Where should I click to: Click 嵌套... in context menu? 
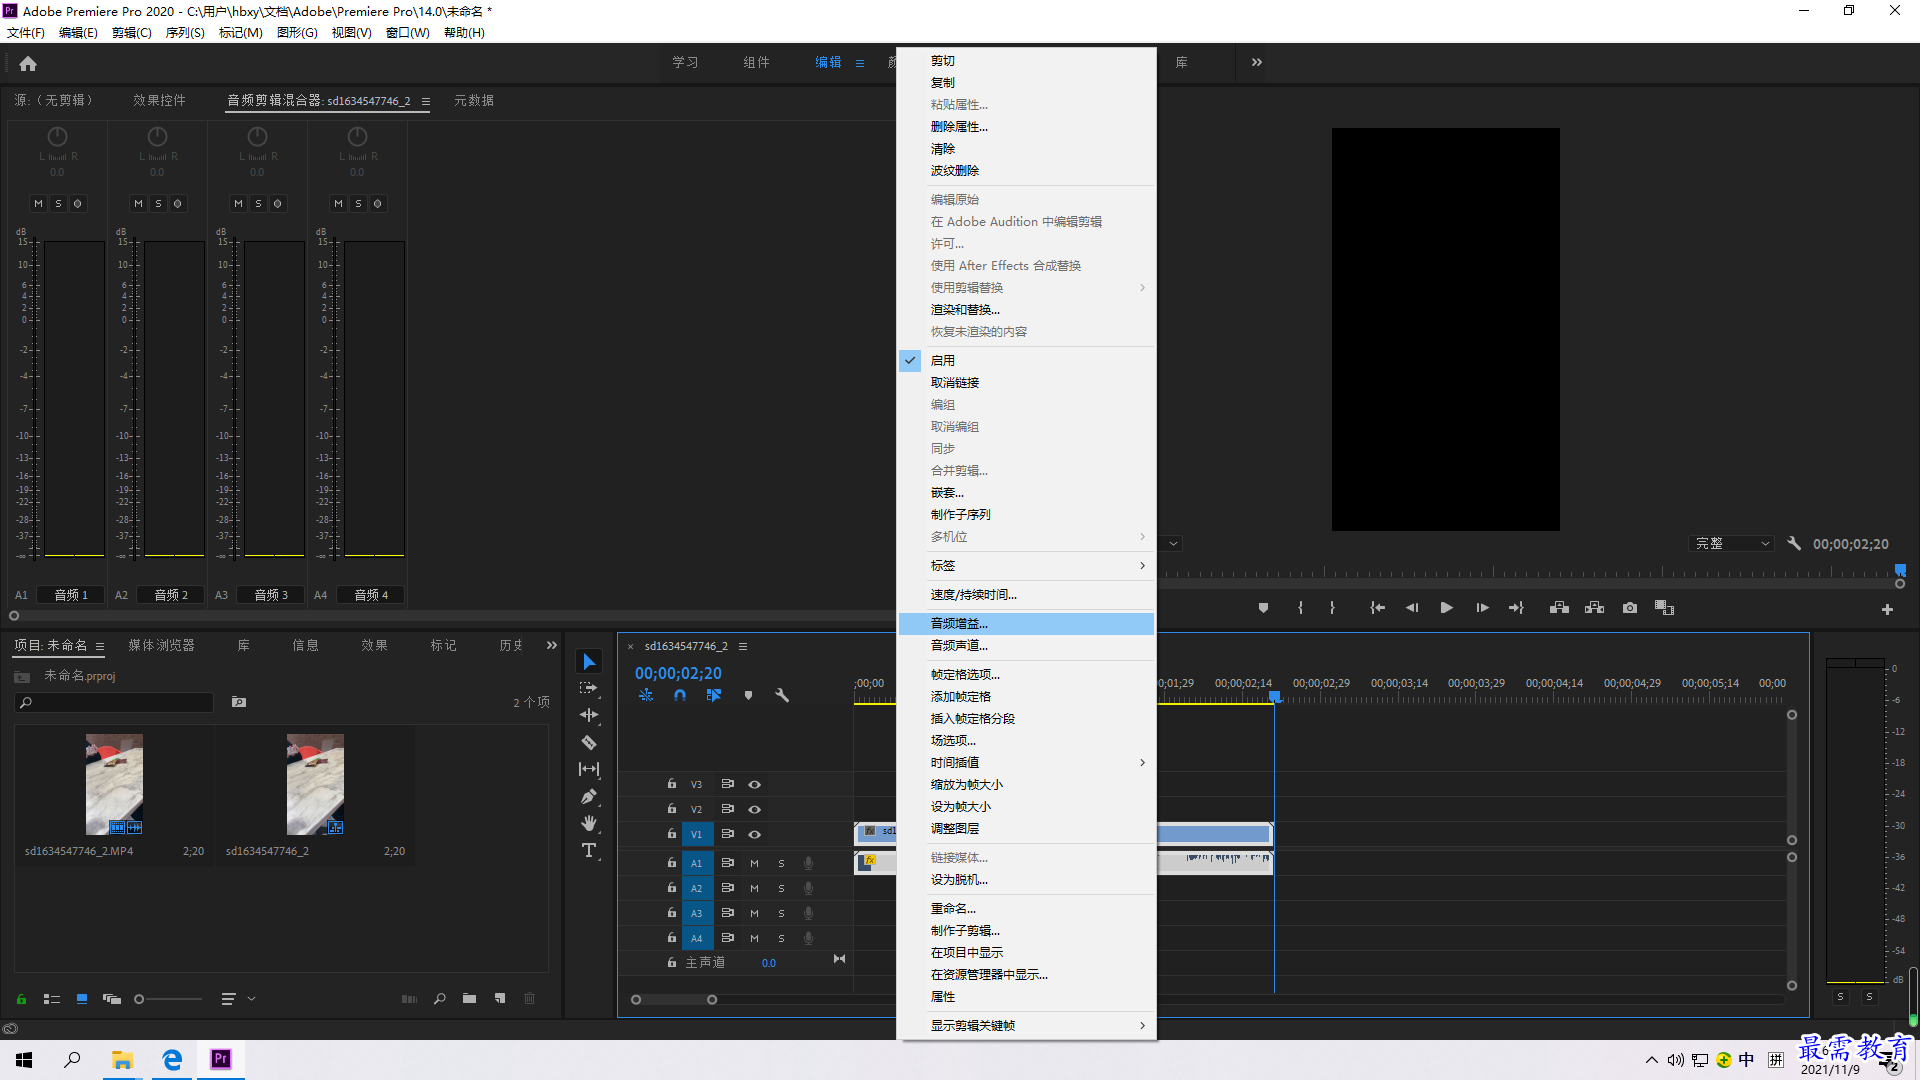click(1027, 493)
